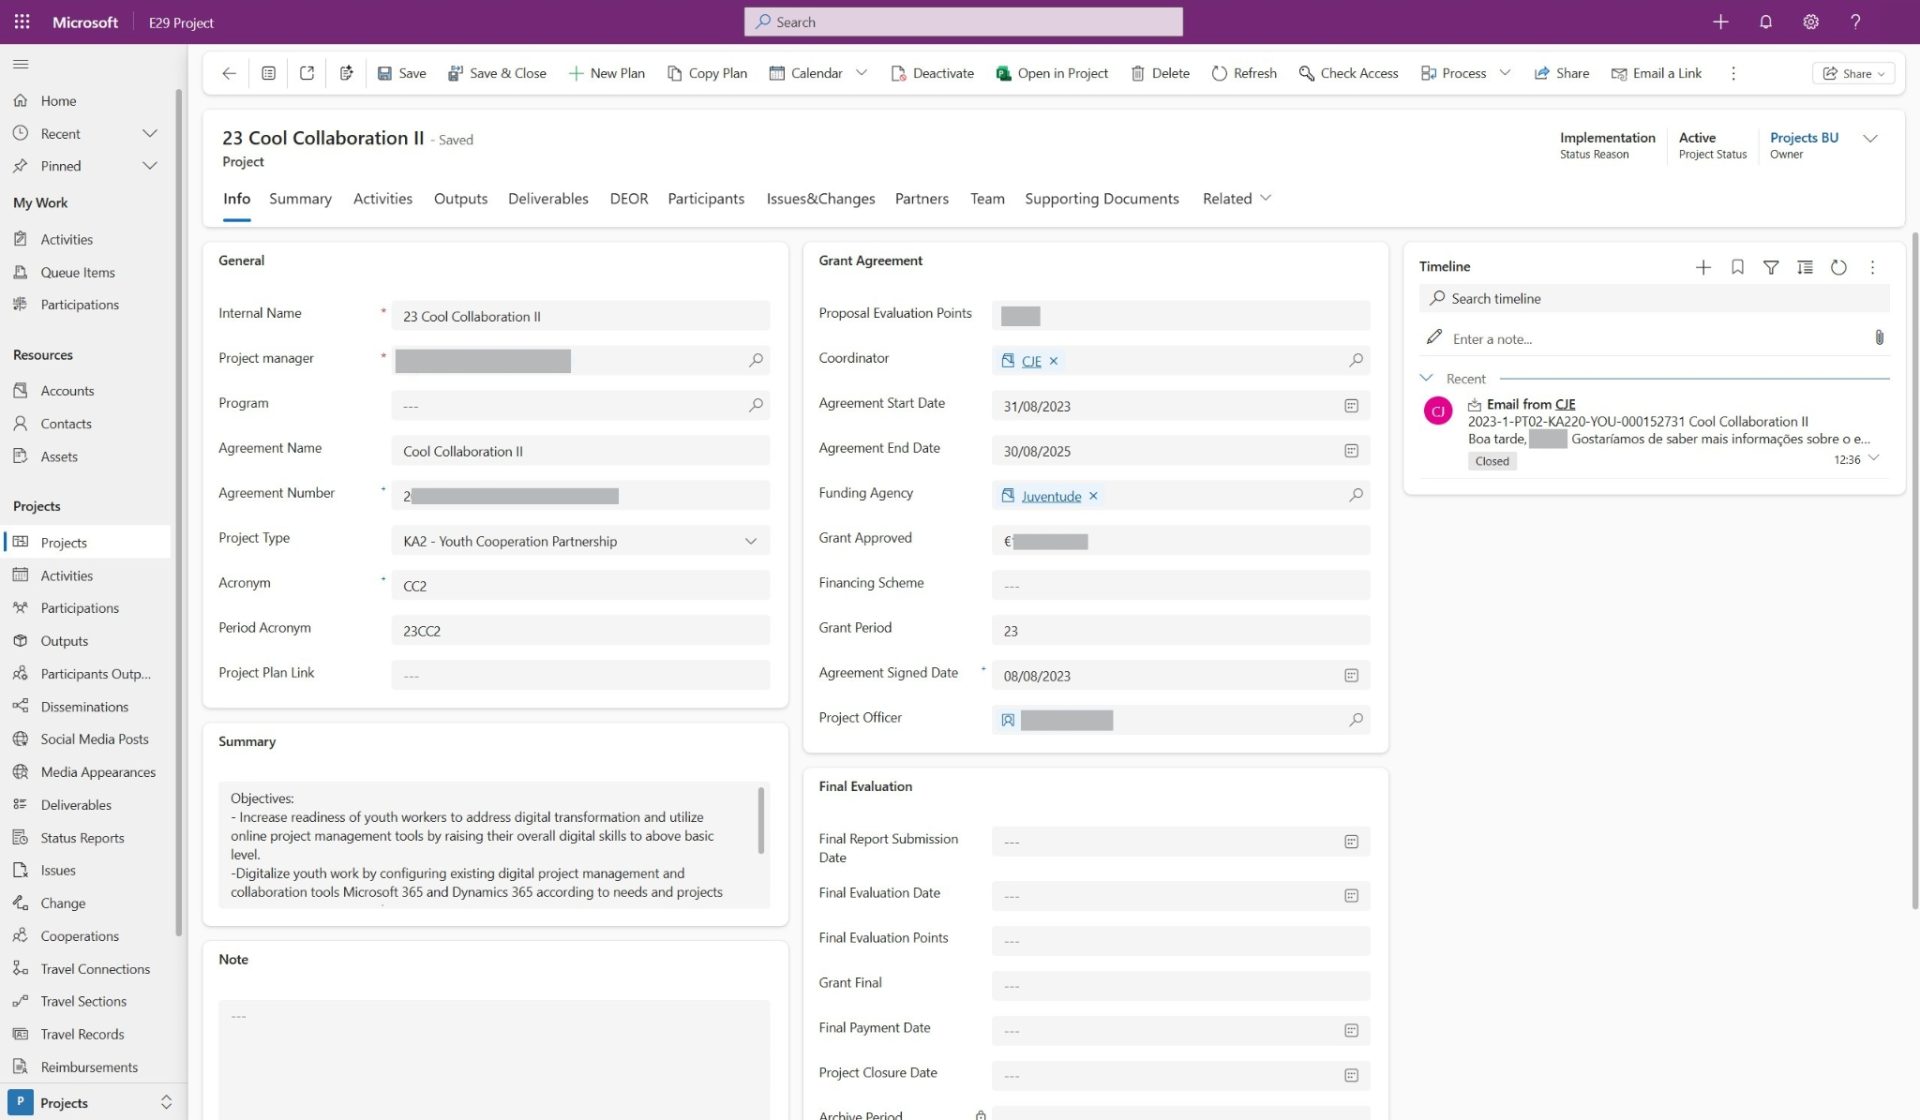The height and width of the screenshot is (1120, 1920).
Task: Expand the Related tab dropdown
Action: point(1237,198)
